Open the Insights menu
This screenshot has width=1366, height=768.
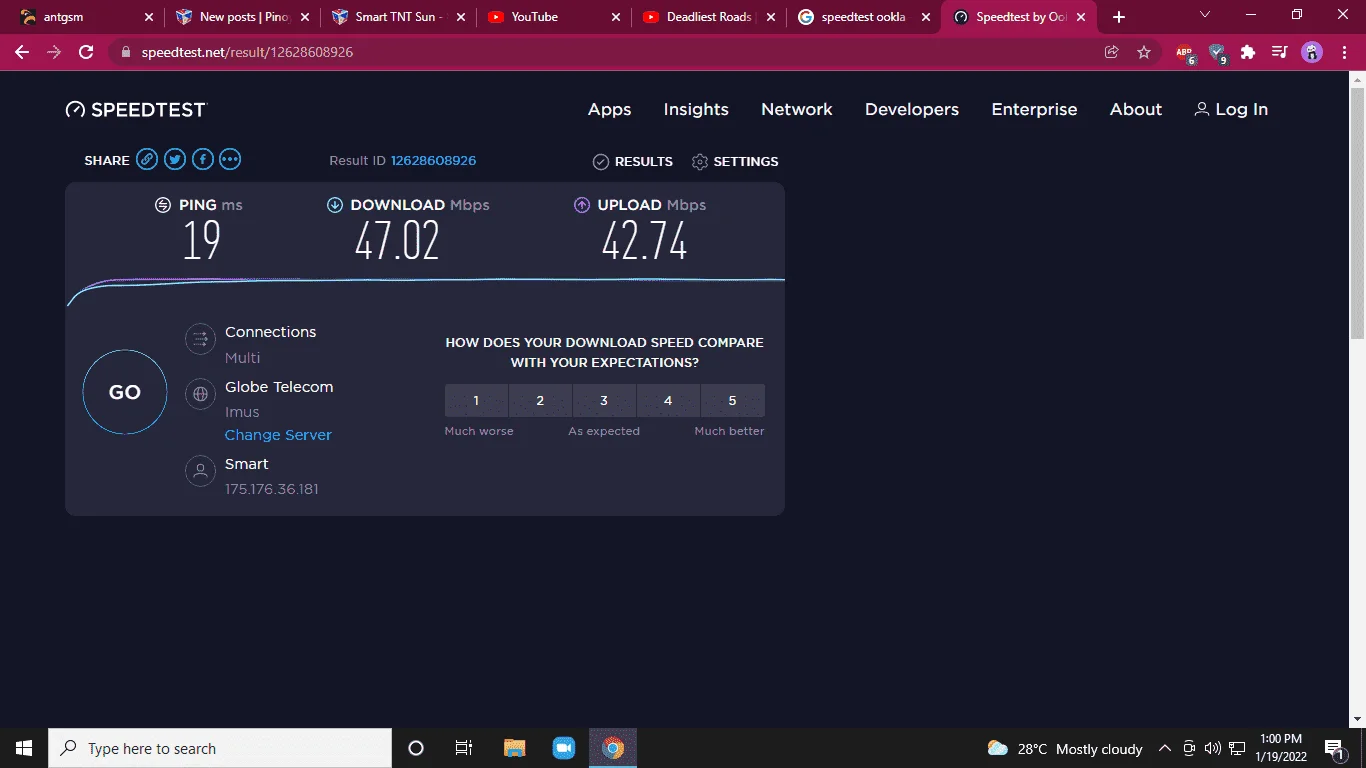696,110
